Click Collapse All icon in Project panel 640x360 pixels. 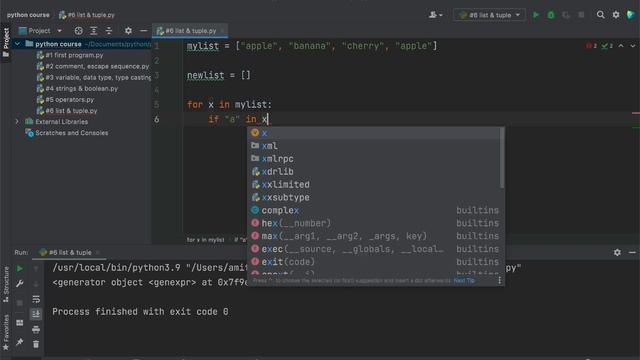(x=109, y=31)
